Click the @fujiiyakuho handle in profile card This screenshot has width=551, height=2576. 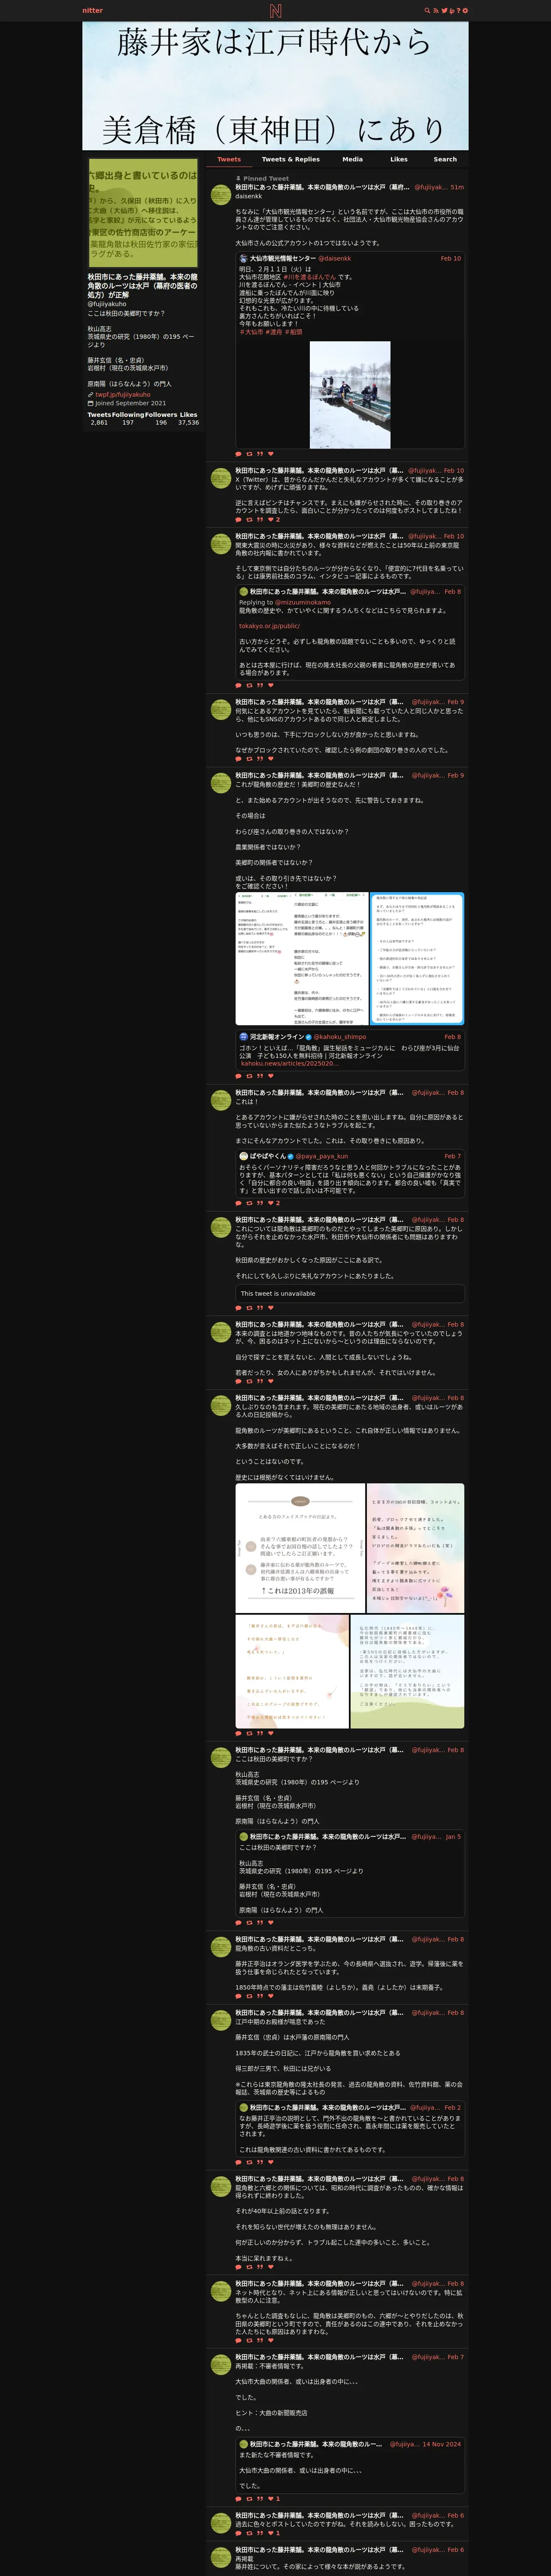[x=107, y=304]
